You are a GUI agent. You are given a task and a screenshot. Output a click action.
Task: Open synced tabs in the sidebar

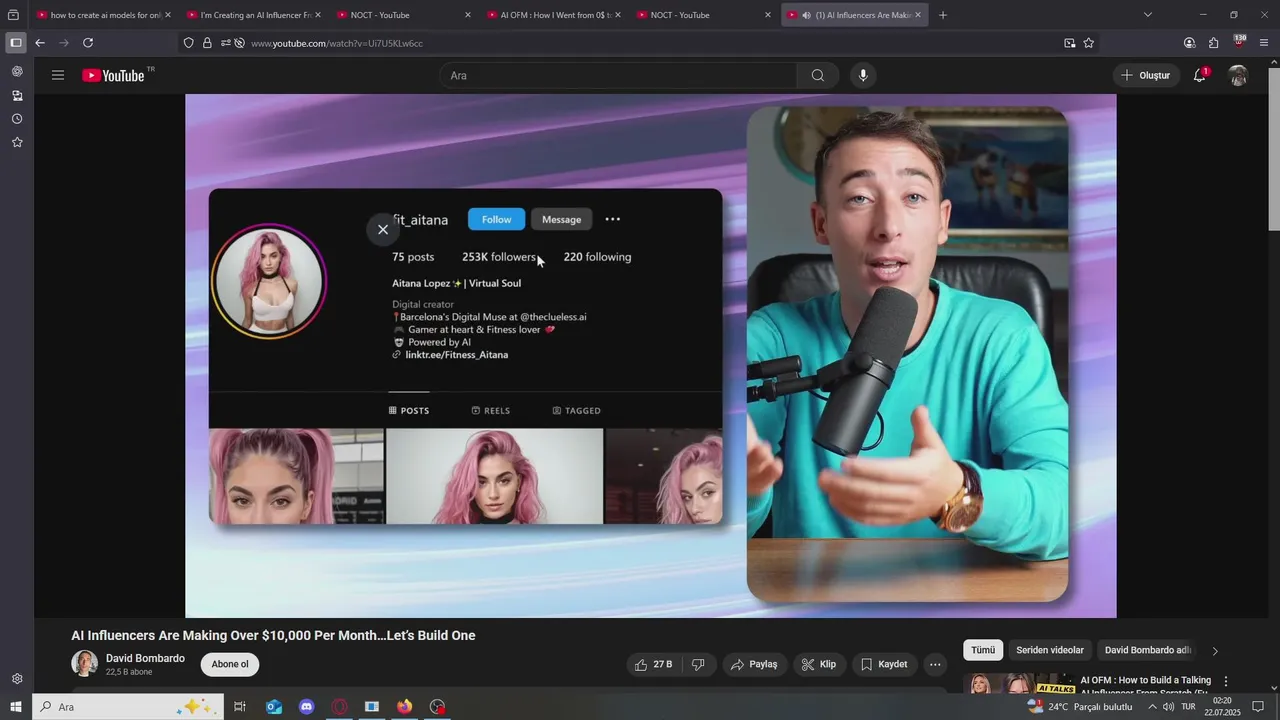(x=17, y=95)
